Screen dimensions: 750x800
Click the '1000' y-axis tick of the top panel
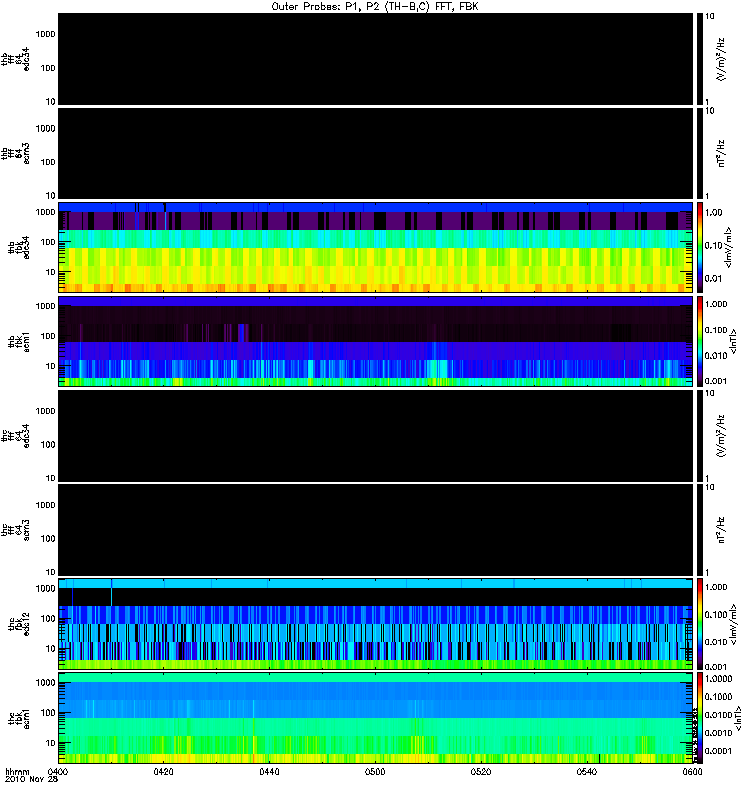click(x=45, y=34)
